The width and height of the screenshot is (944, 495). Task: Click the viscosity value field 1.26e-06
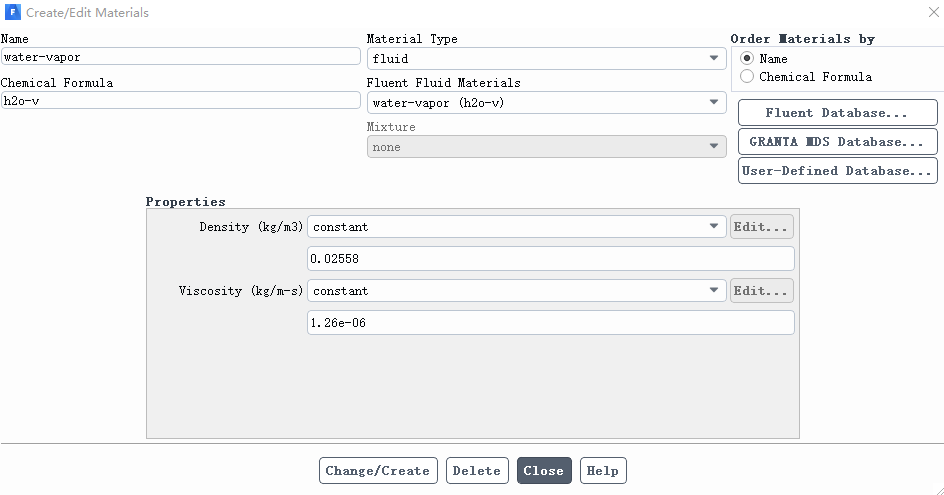[551, 322]
